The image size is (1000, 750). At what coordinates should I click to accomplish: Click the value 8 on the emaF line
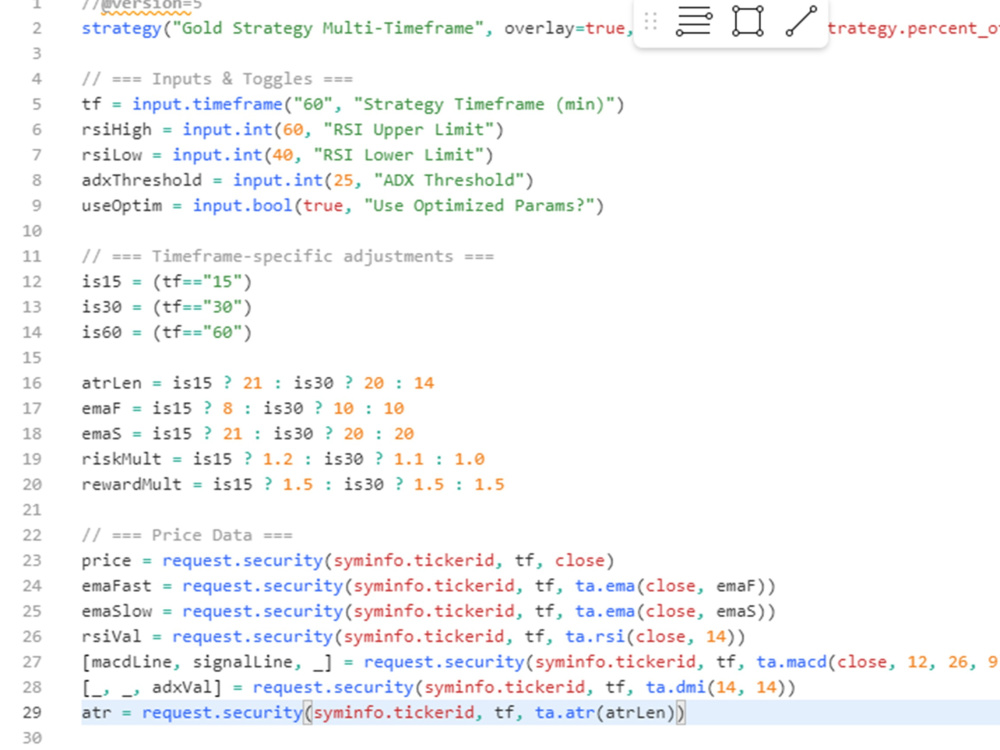point(228,409)
